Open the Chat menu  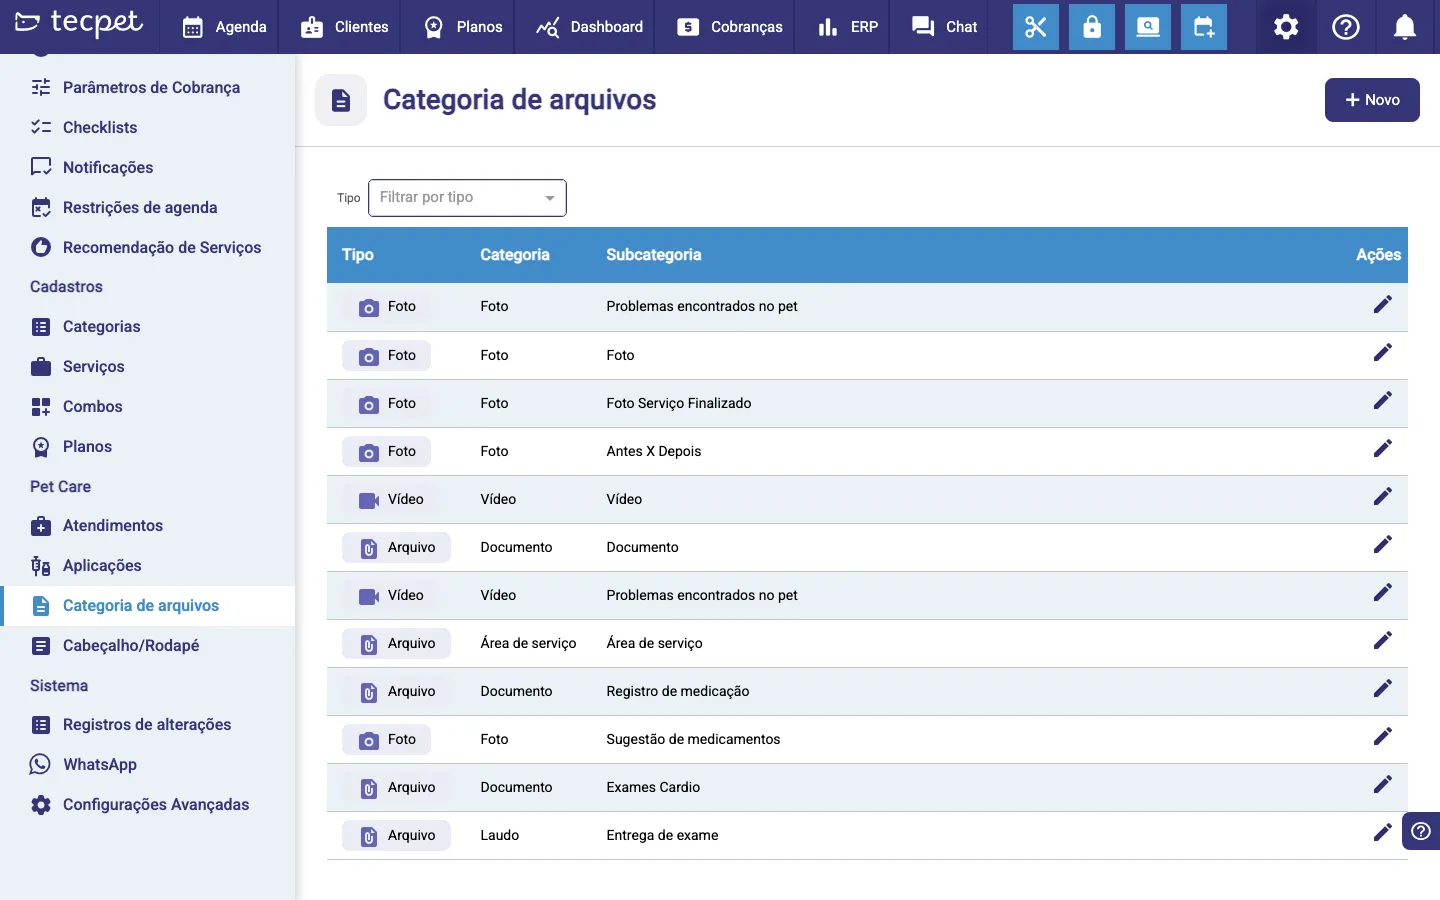(944, 27)
